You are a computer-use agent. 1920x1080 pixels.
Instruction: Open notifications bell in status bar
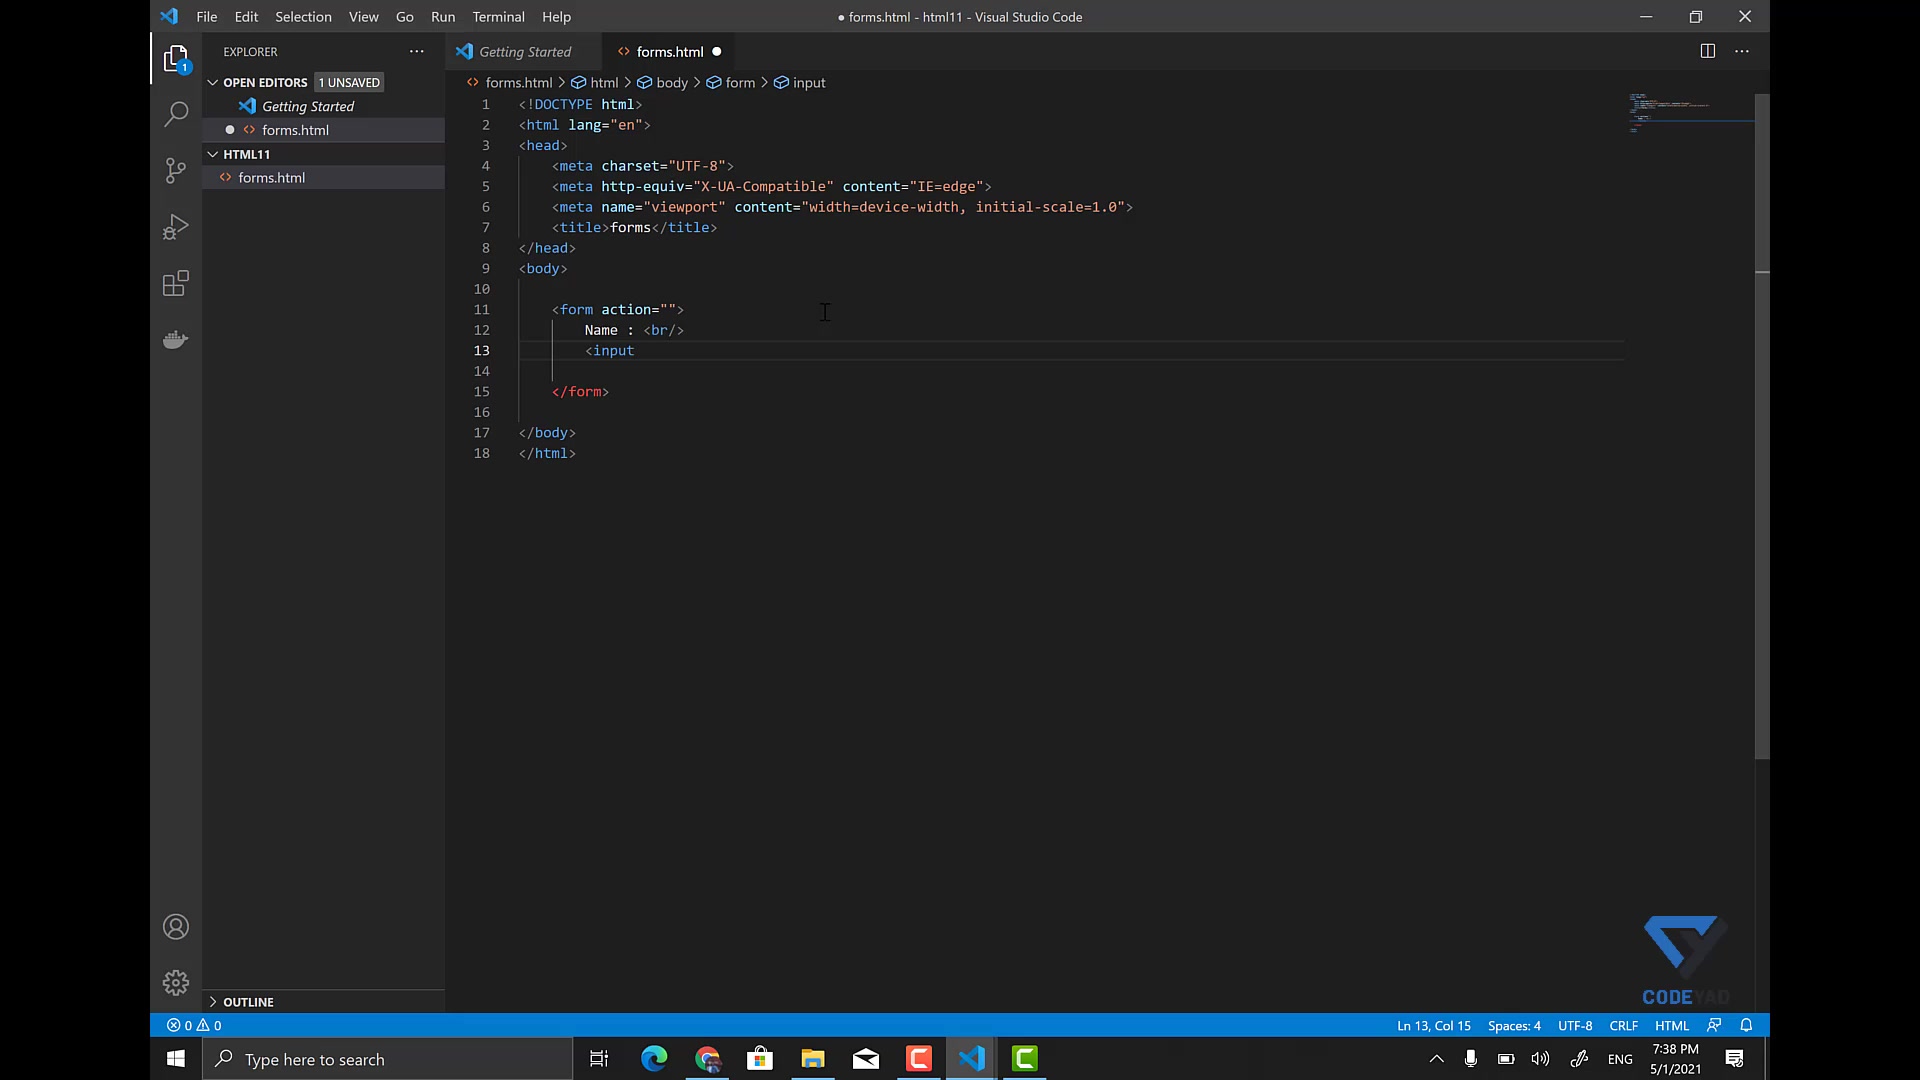tap(1746, 1025)
